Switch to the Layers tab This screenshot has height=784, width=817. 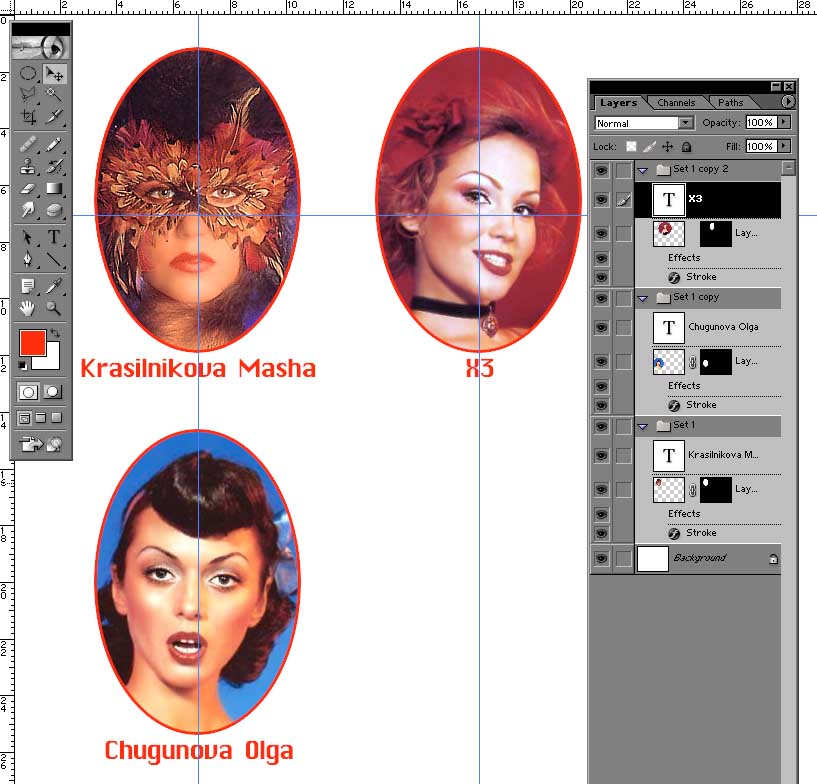coord(618,103)
